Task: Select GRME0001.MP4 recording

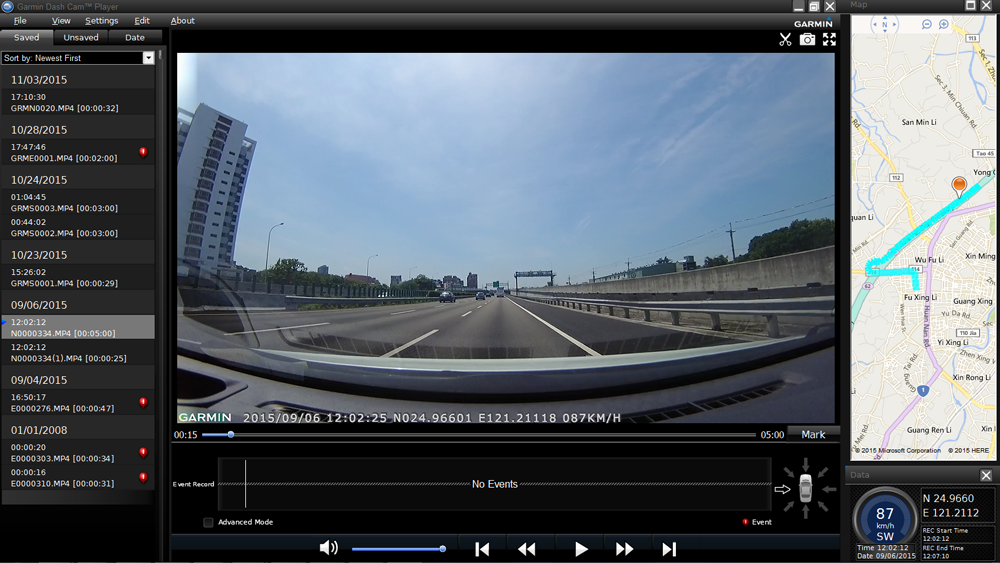Action: 78,152
